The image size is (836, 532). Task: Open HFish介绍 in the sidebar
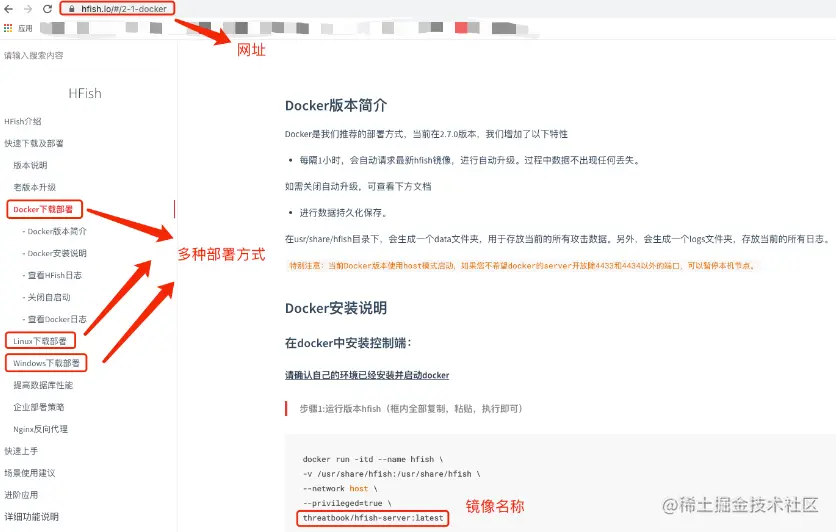coord(23,121)
